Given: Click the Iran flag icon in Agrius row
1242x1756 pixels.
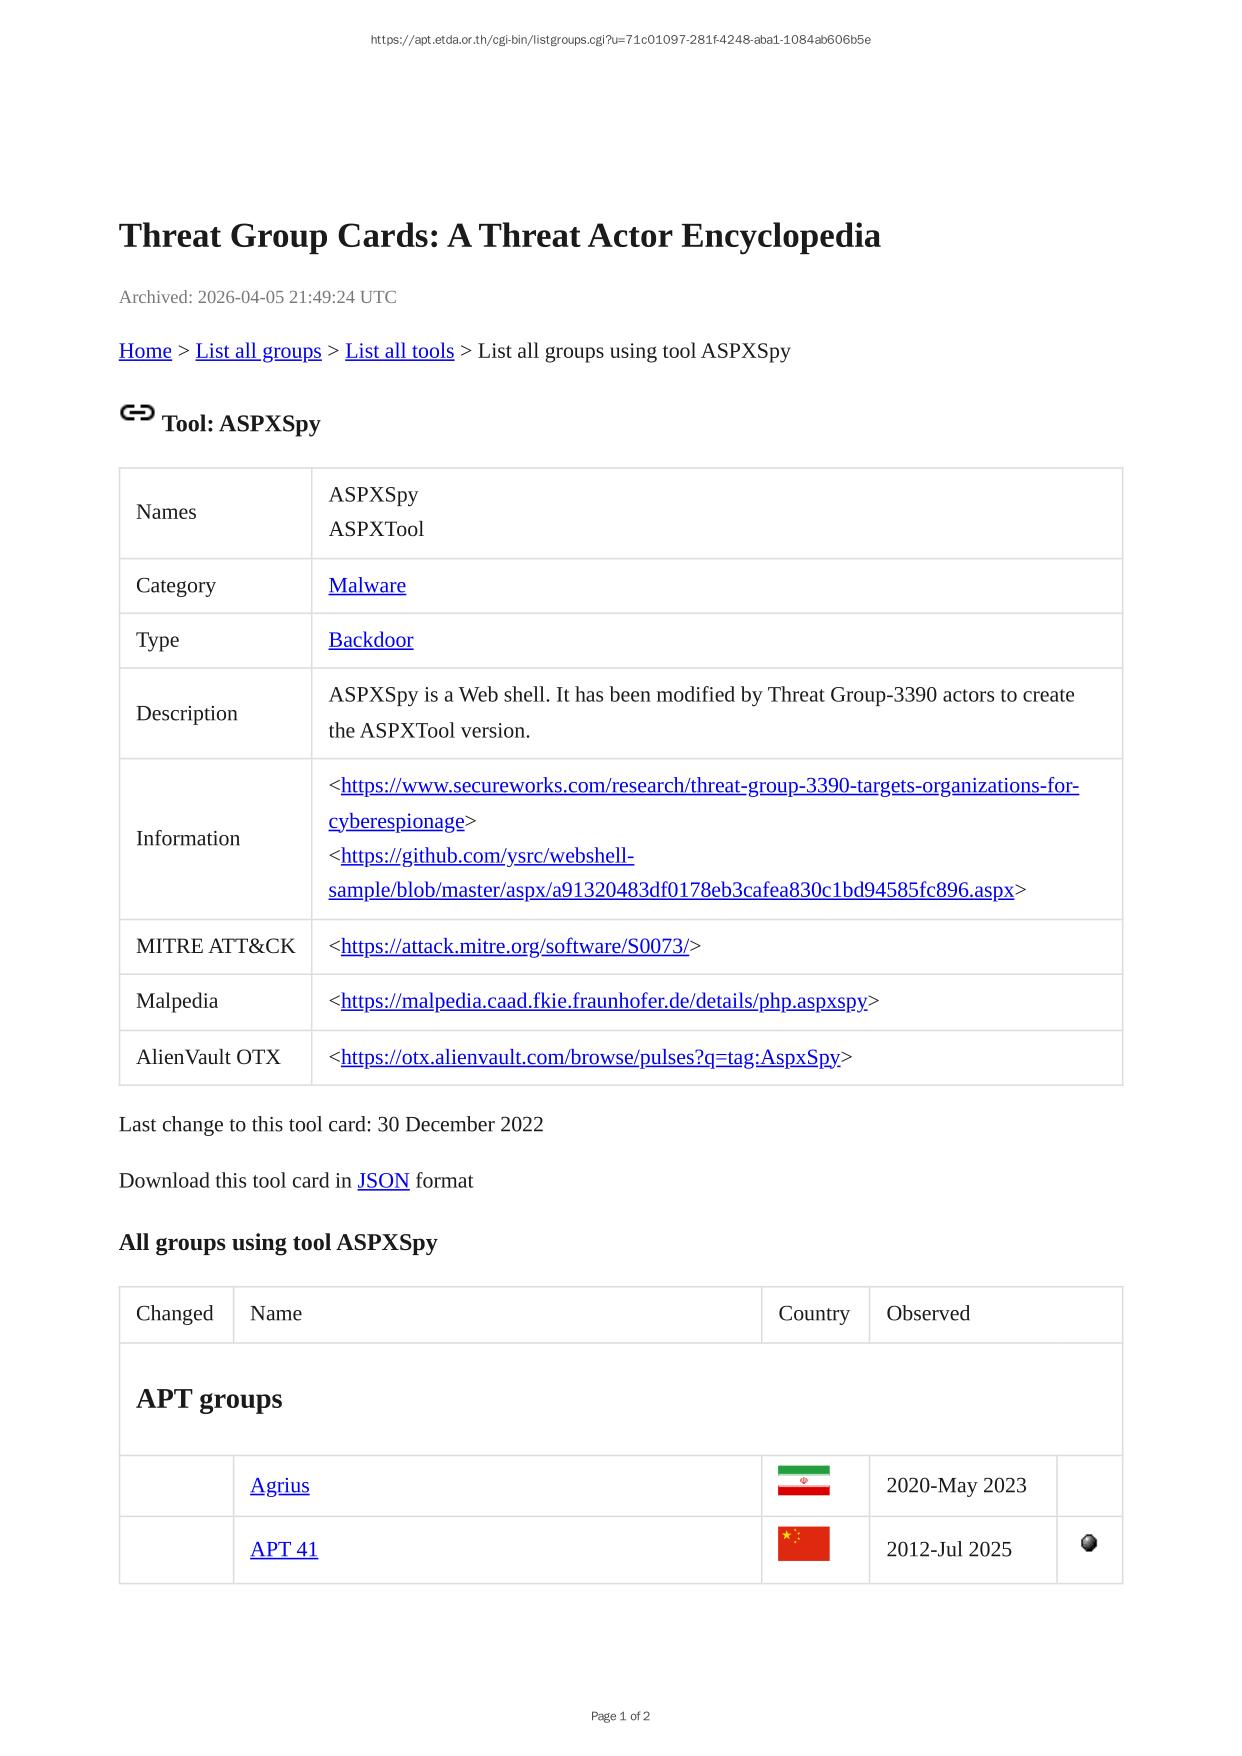Looking at the screenshot, I should 803,1481.
